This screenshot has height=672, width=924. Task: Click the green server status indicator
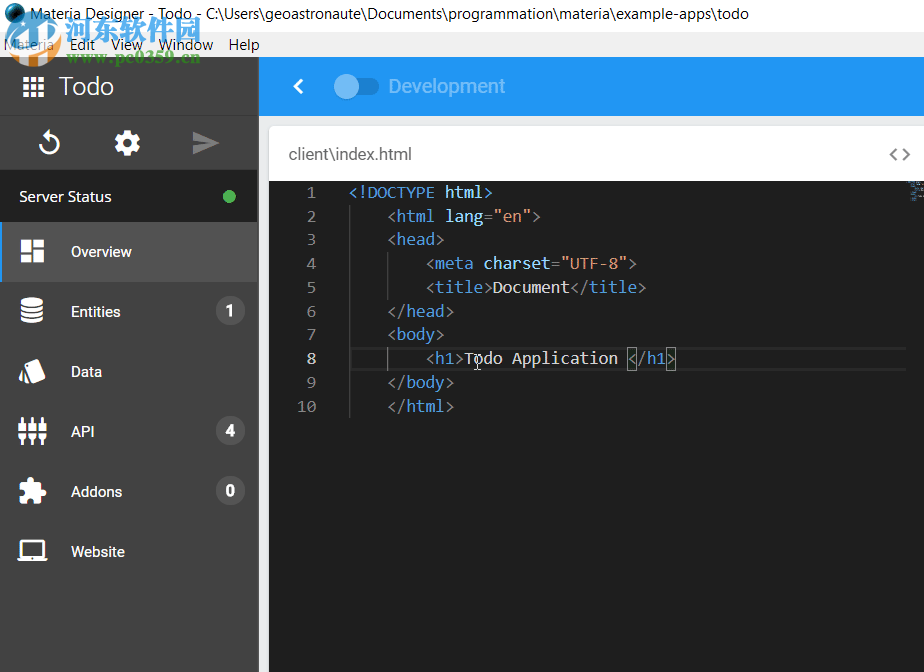point(229,197)
